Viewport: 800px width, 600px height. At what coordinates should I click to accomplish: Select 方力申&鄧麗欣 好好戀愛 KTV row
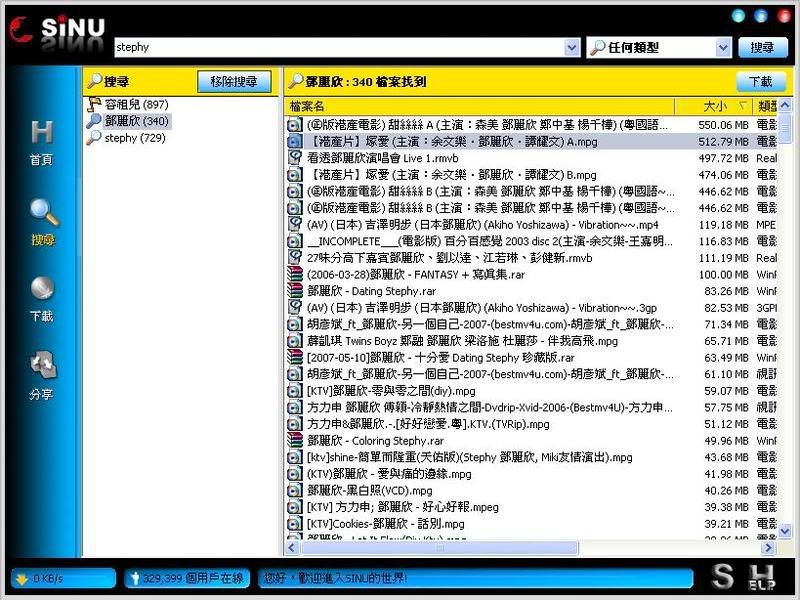pos(531,424)
